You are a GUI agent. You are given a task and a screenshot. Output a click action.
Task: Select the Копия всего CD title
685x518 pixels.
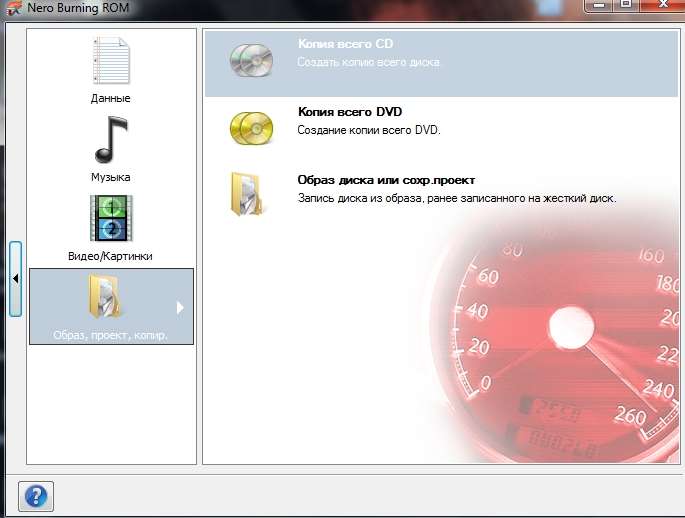pos(345,44)
